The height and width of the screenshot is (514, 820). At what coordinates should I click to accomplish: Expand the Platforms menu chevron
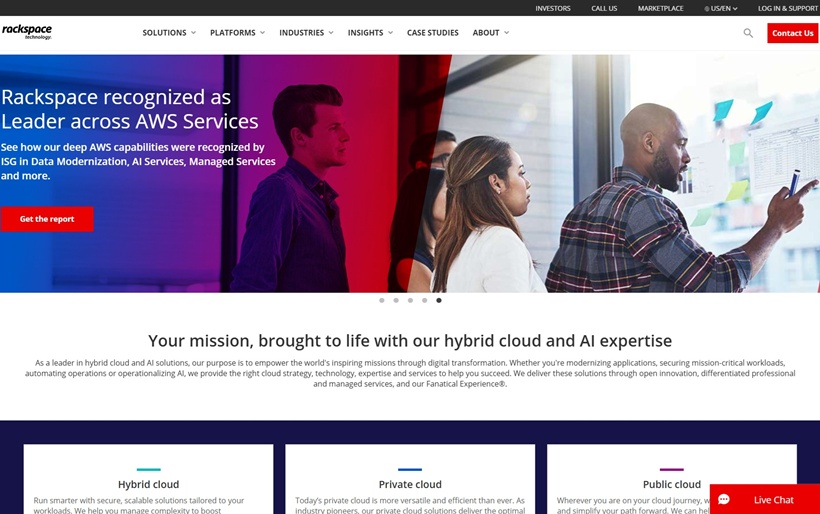263,32
